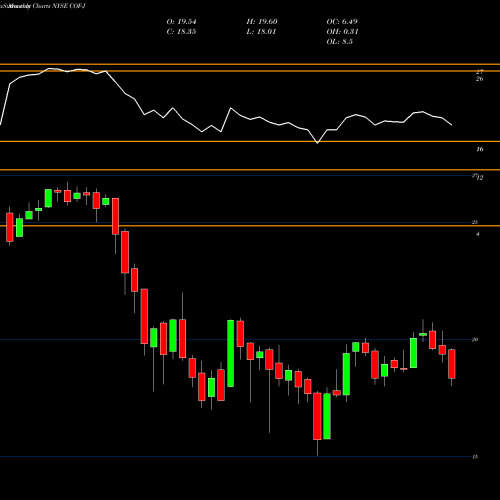Click the high value 'H: 19.60'

click(x=262, y=22)
